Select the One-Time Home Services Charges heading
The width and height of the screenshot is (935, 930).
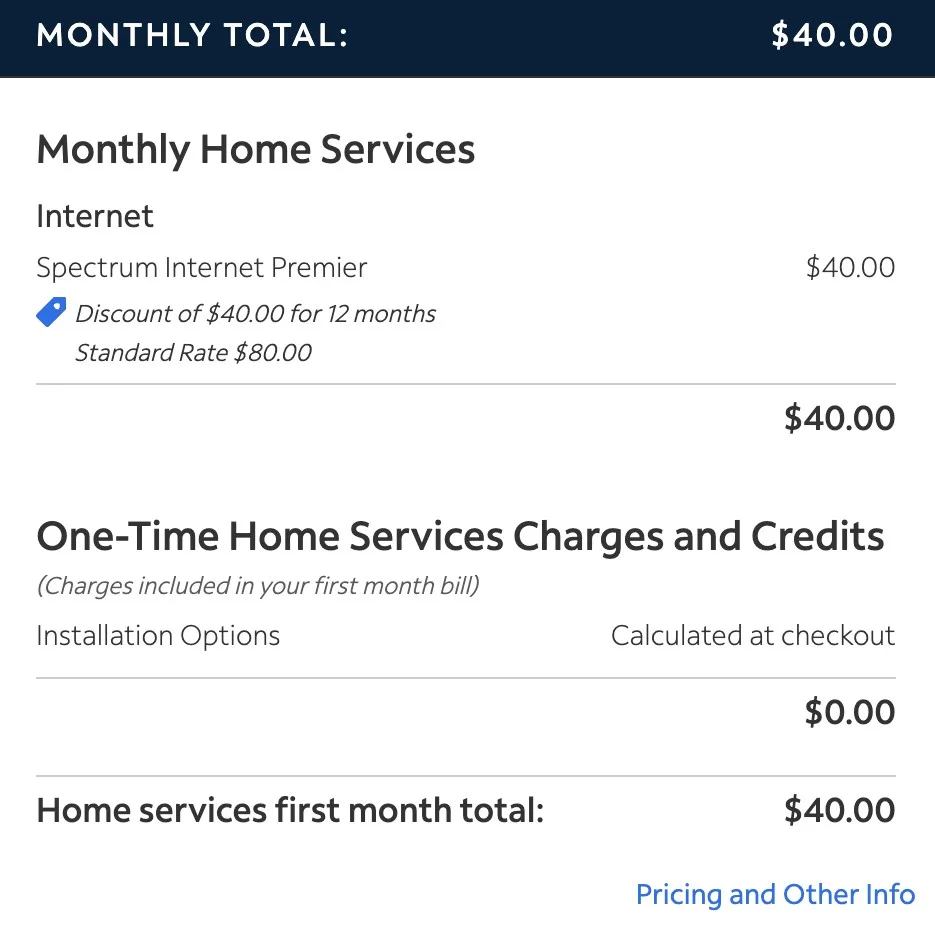[460, 536]
